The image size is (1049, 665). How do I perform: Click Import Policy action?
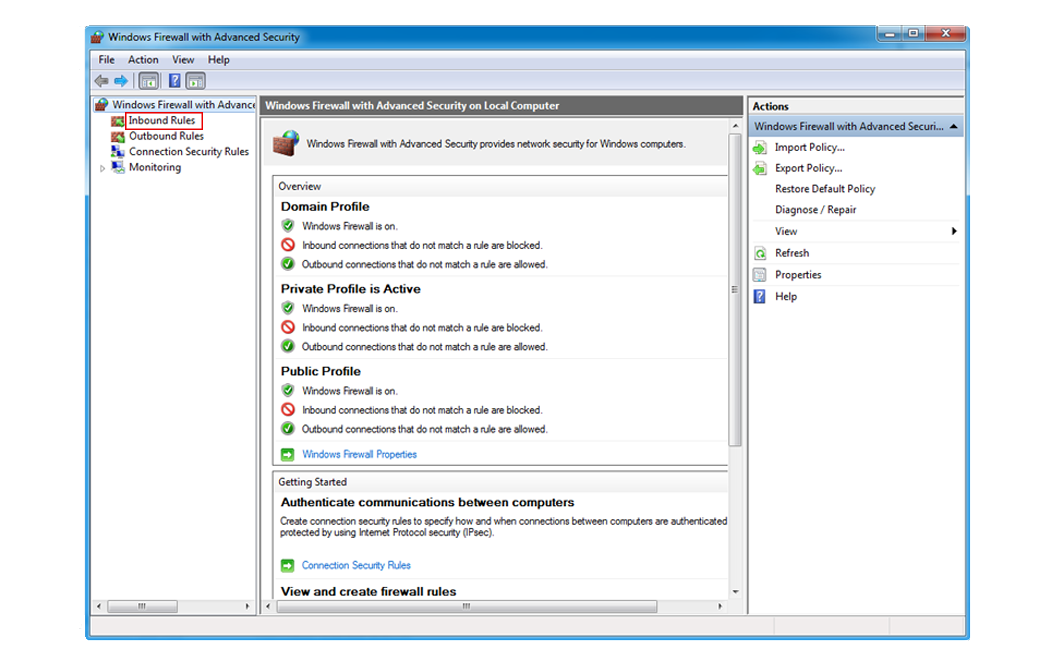click(x=809, y=147)
